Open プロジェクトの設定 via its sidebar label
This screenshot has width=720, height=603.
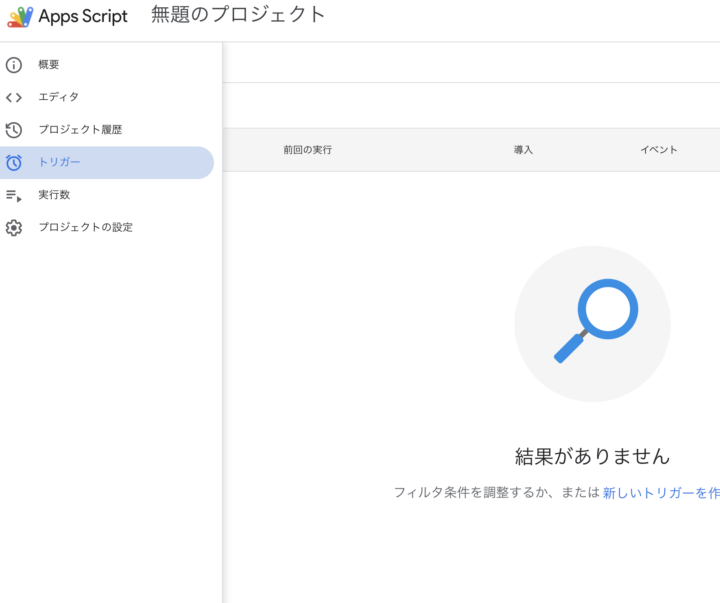click(85, 227)
